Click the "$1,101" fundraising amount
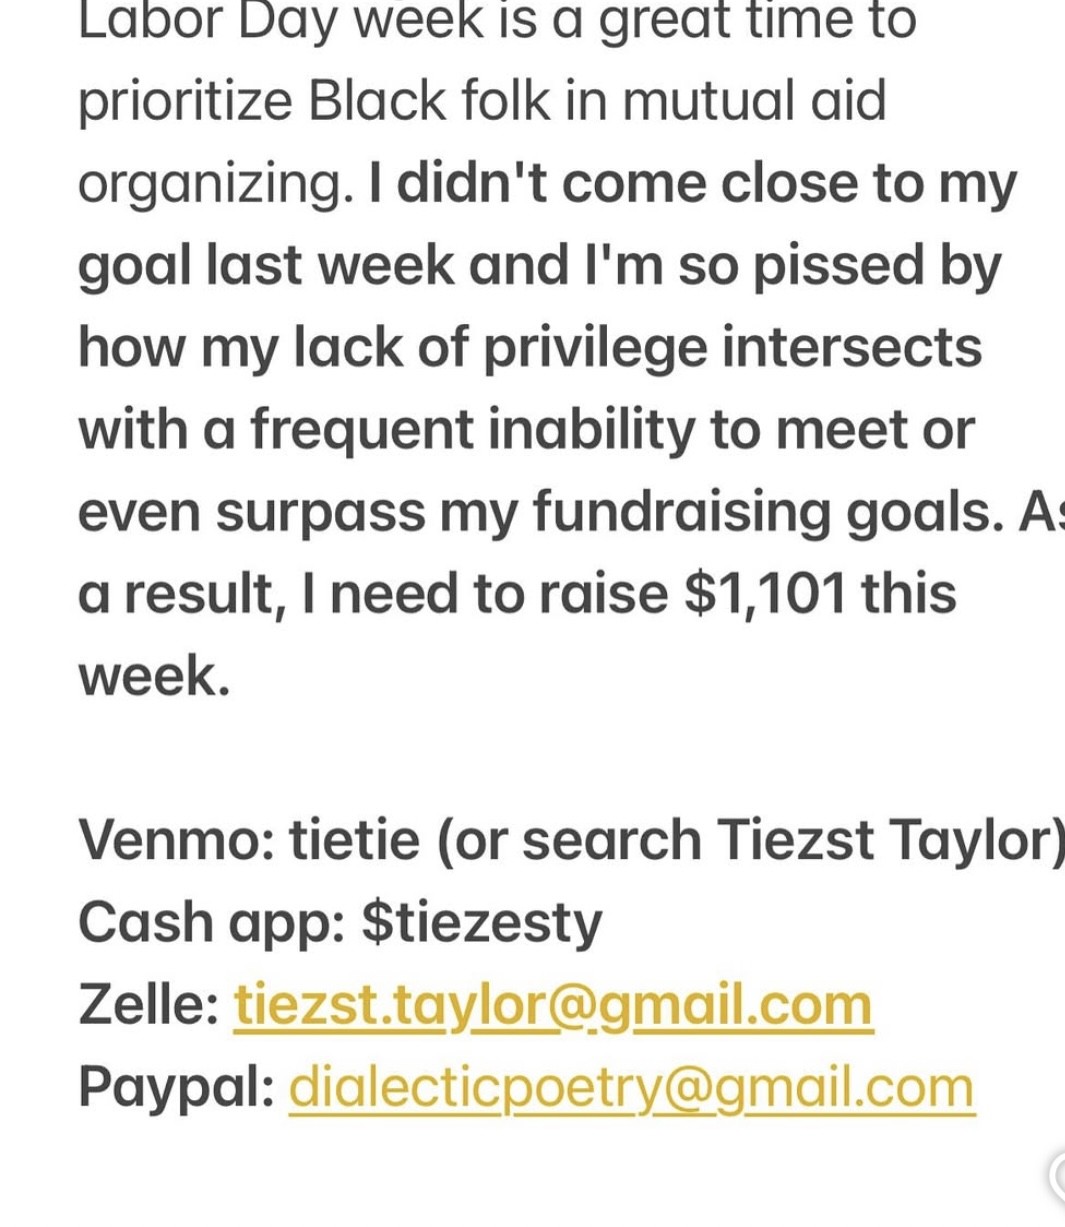1065x1227 pixels. tap(764, 593)
